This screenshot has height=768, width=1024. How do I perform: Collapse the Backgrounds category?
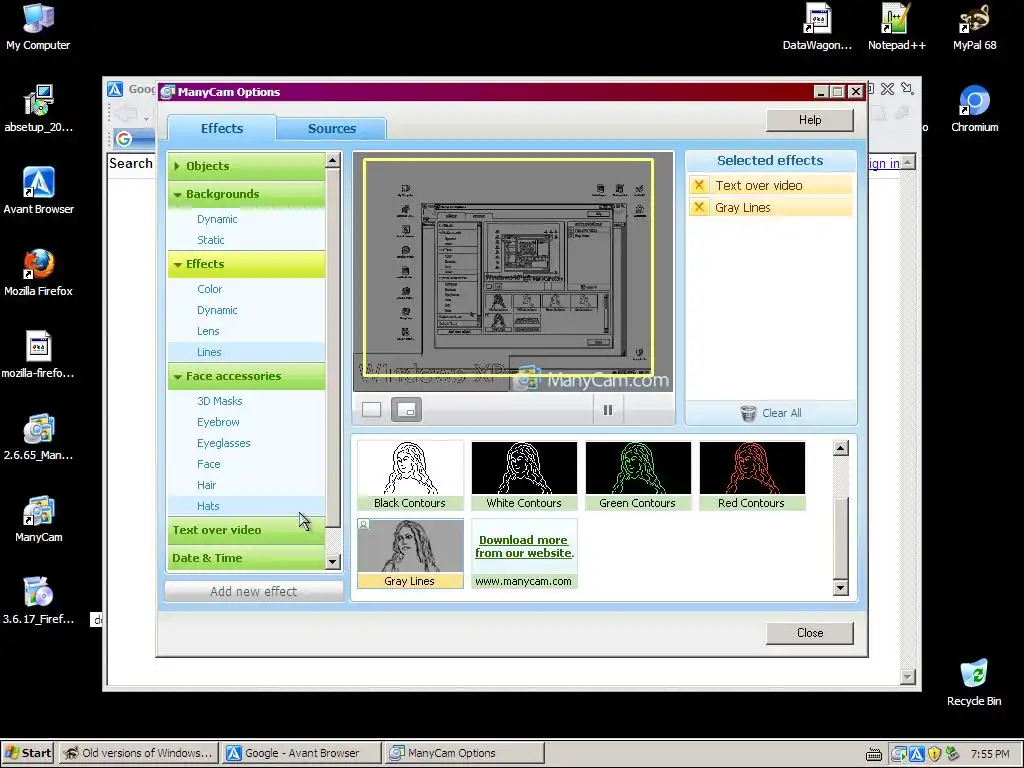pos(246,194)
